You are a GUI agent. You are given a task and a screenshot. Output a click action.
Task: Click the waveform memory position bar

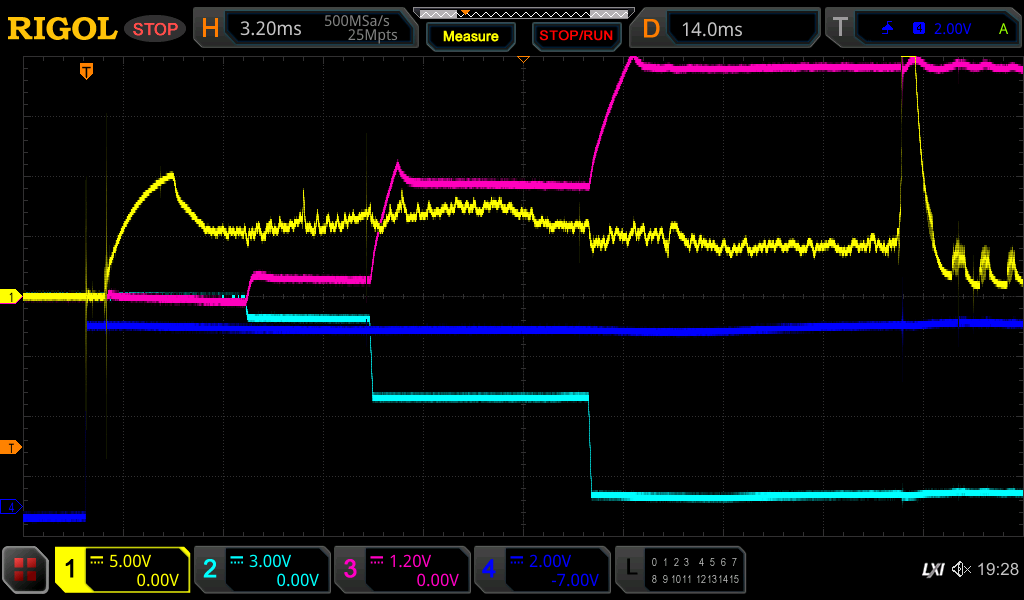(x=523, y=13)
